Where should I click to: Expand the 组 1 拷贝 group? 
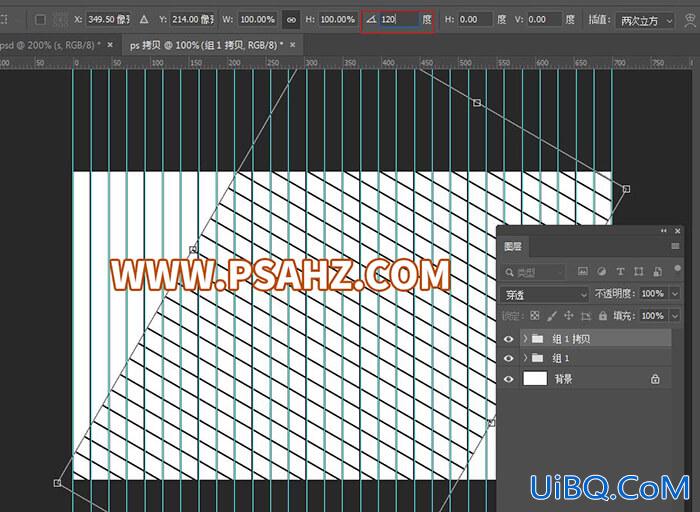coord(525,338)
